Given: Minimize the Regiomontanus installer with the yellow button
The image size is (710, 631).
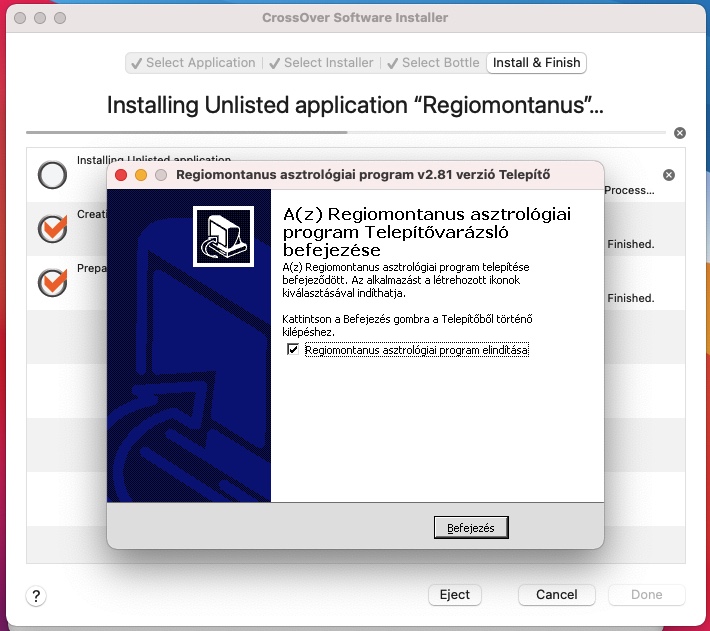Looking at the screenshot, I should coord(141,175).
